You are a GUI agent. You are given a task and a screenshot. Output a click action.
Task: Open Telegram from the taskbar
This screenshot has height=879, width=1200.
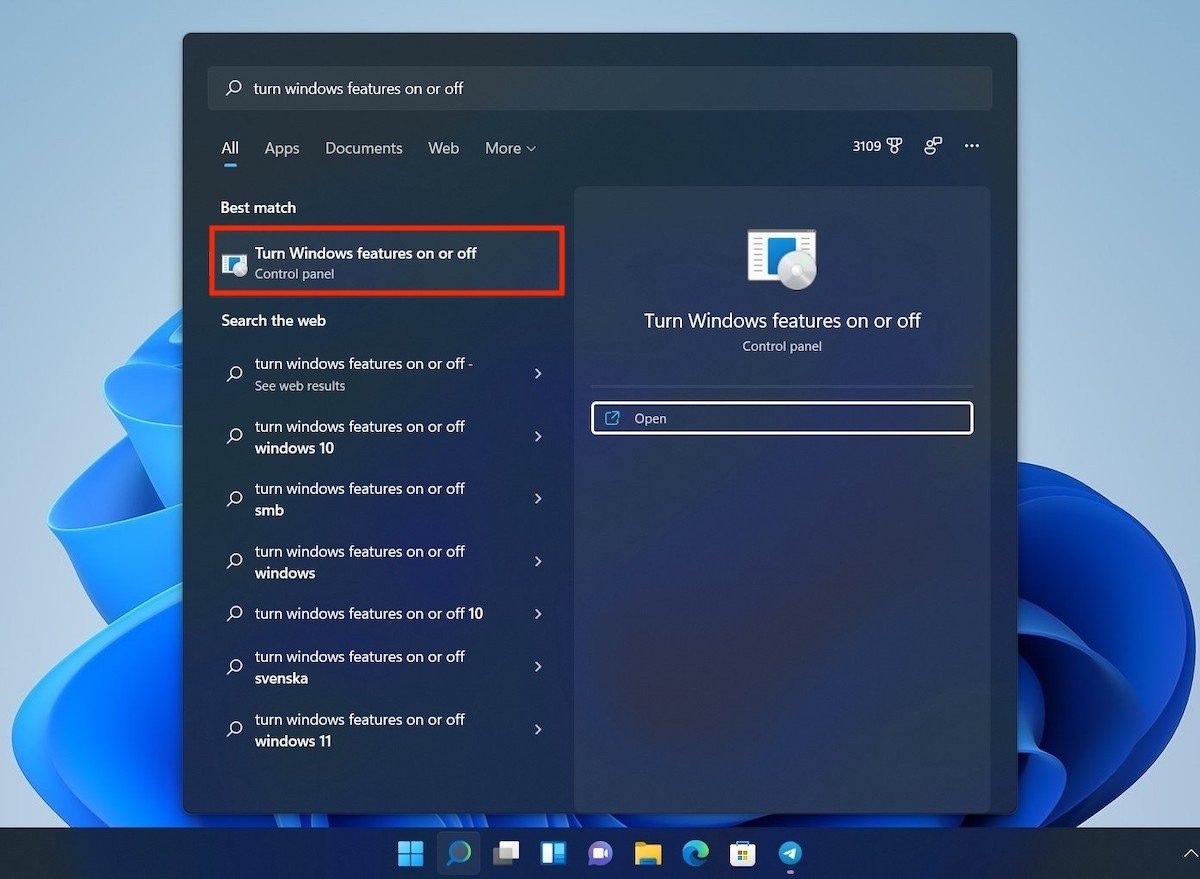point(790,853)
